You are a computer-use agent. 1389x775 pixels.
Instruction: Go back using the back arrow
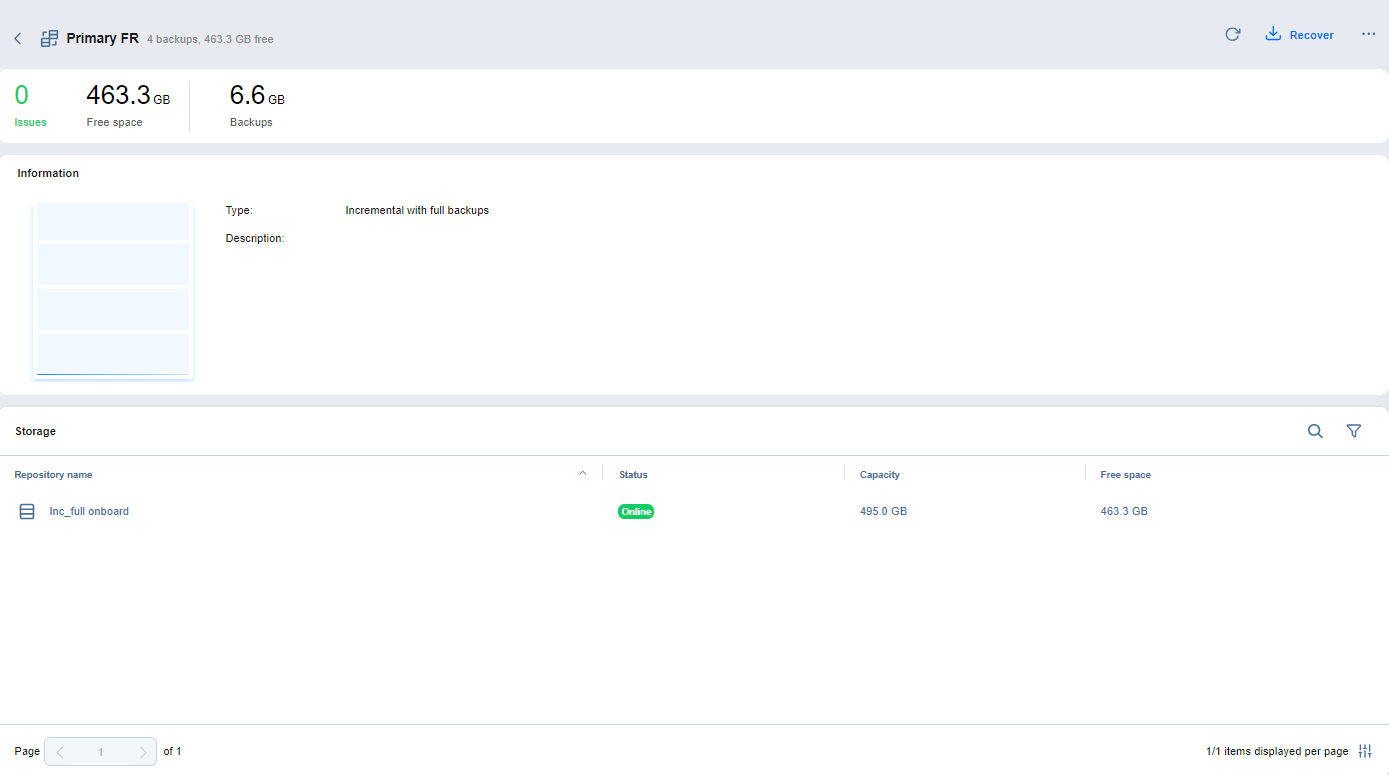17,37
